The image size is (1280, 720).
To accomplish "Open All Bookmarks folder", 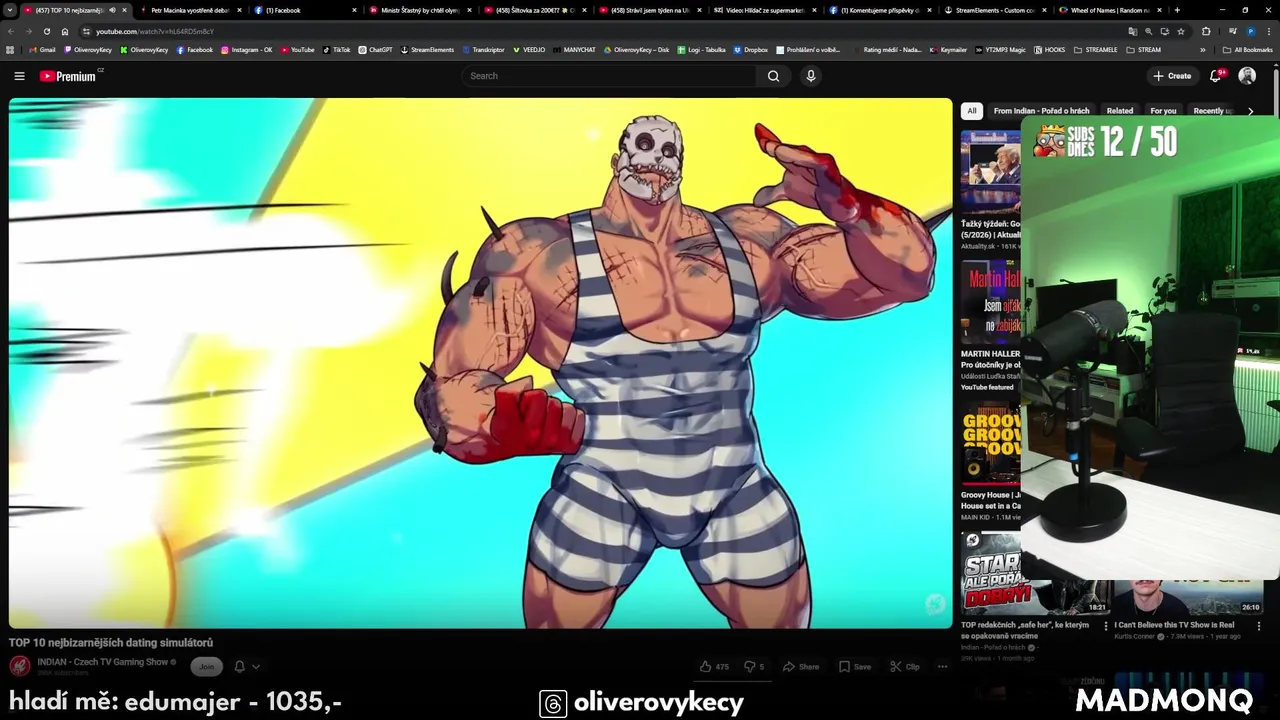I will pyautogui.click(x=1247, y=49).
